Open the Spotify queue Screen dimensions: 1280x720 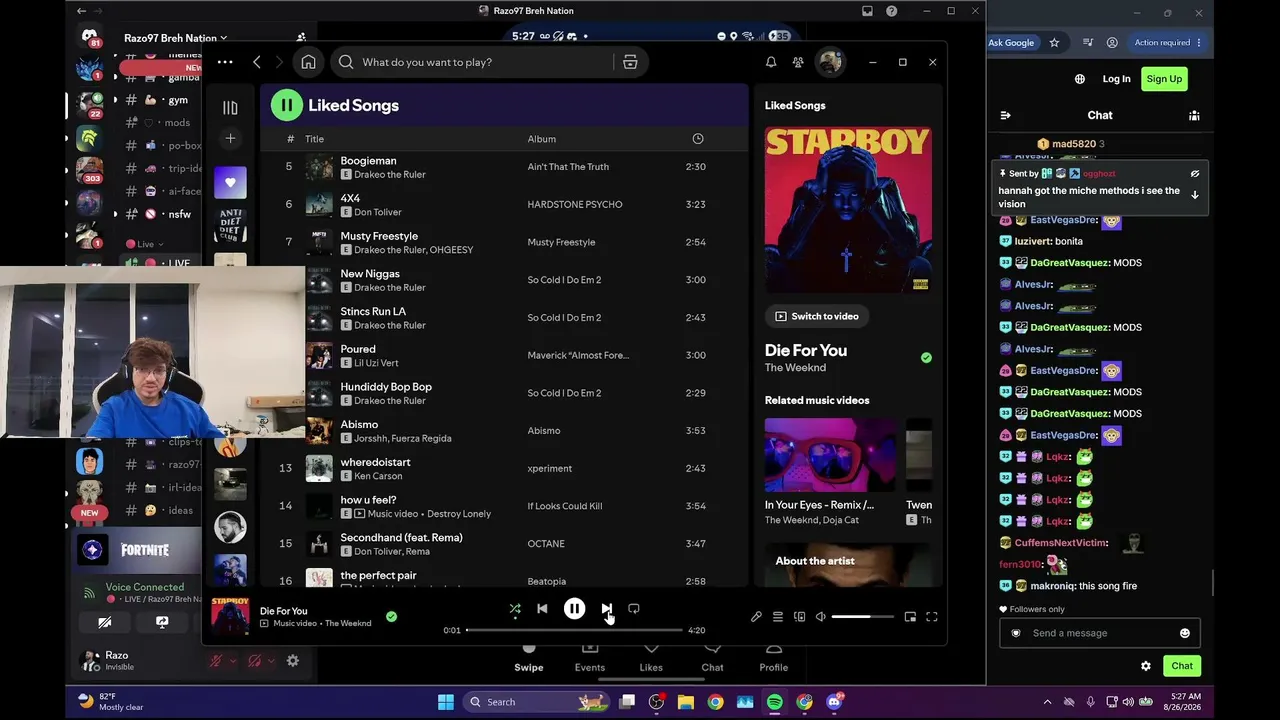tap(778, 617)
